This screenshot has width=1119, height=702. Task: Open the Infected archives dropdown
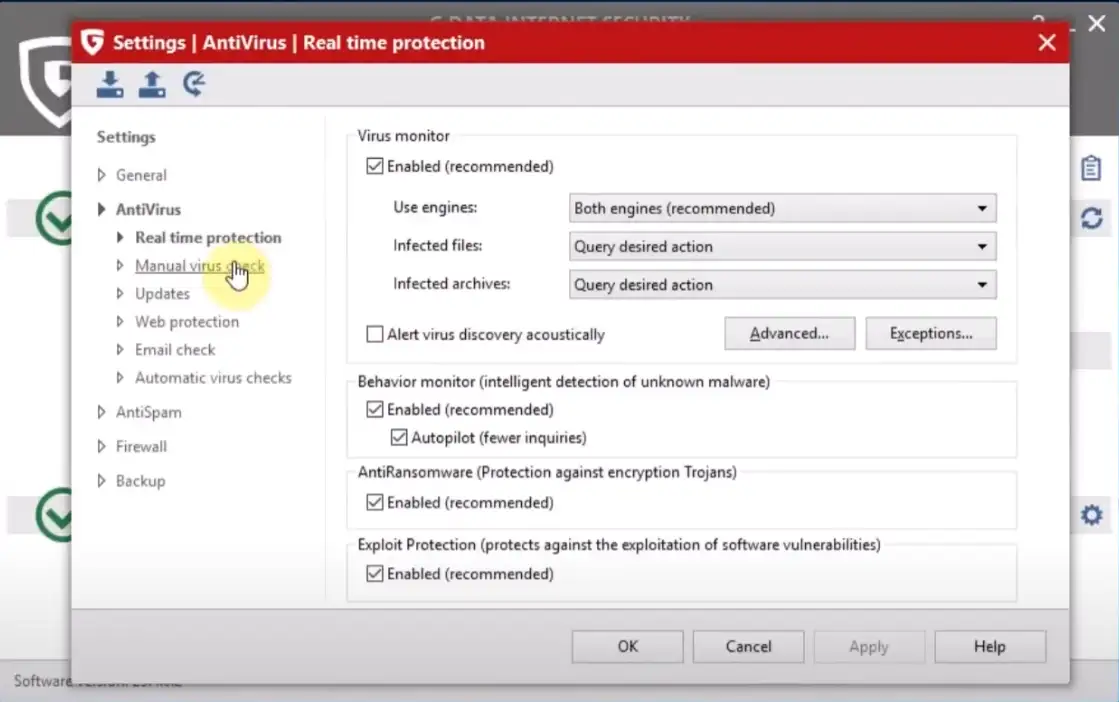[x=782, y=285]
